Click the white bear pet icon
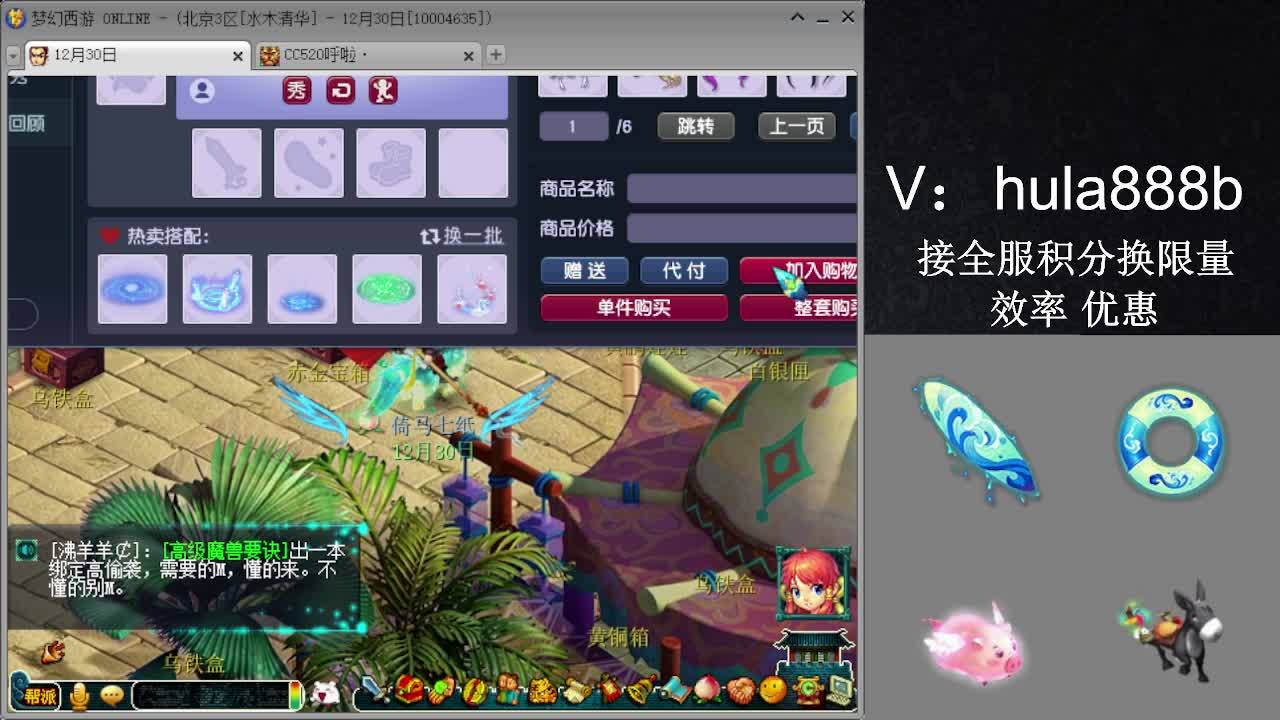 pyautogui.click(x=323, y=692)
